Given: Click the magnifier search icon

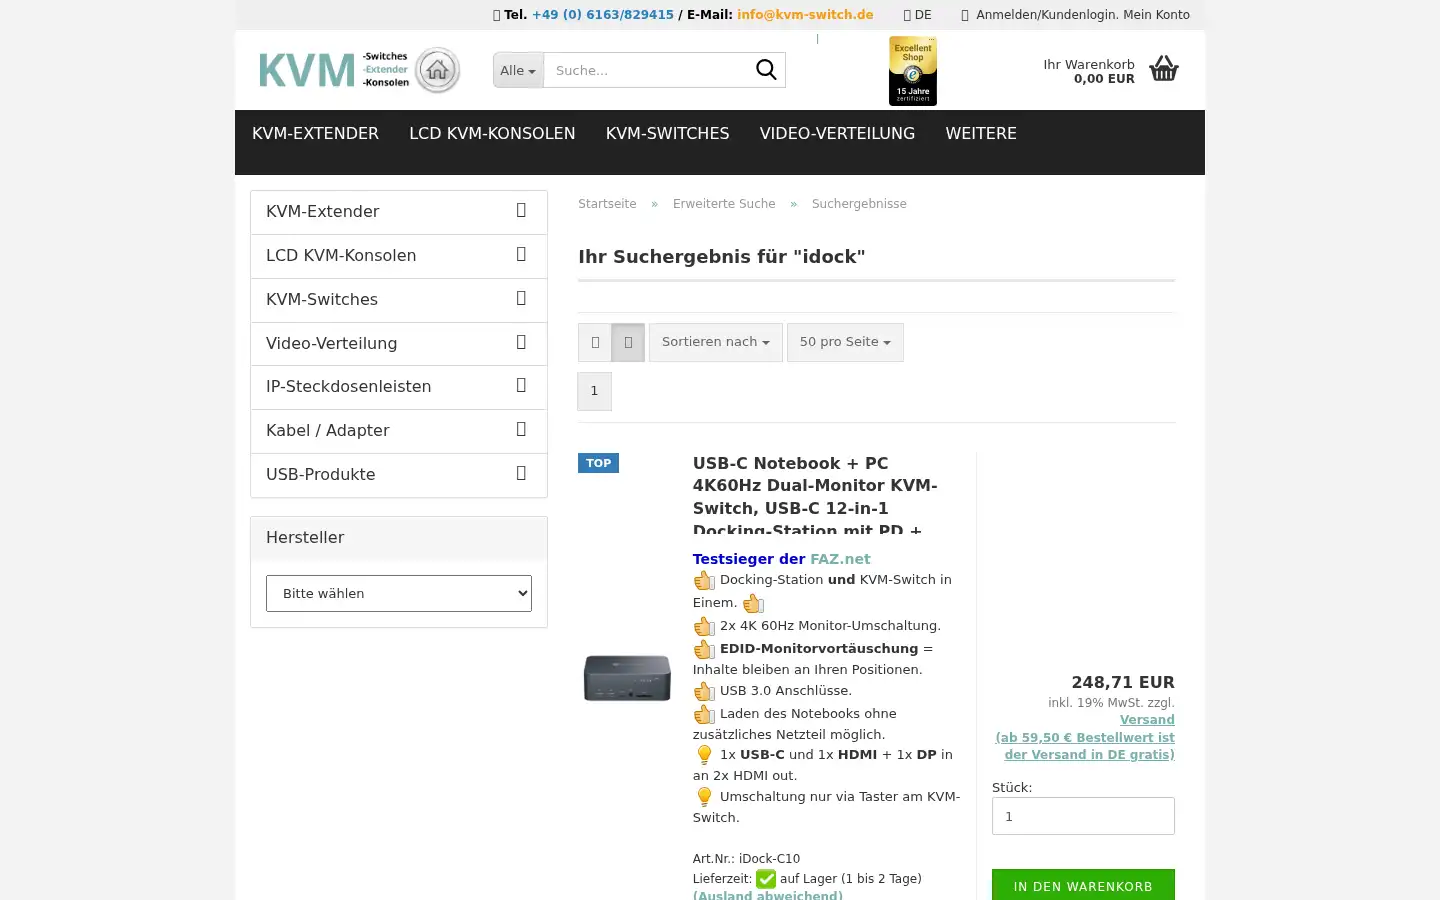Looking at the screenshot, I should click(x=766, y=70).
